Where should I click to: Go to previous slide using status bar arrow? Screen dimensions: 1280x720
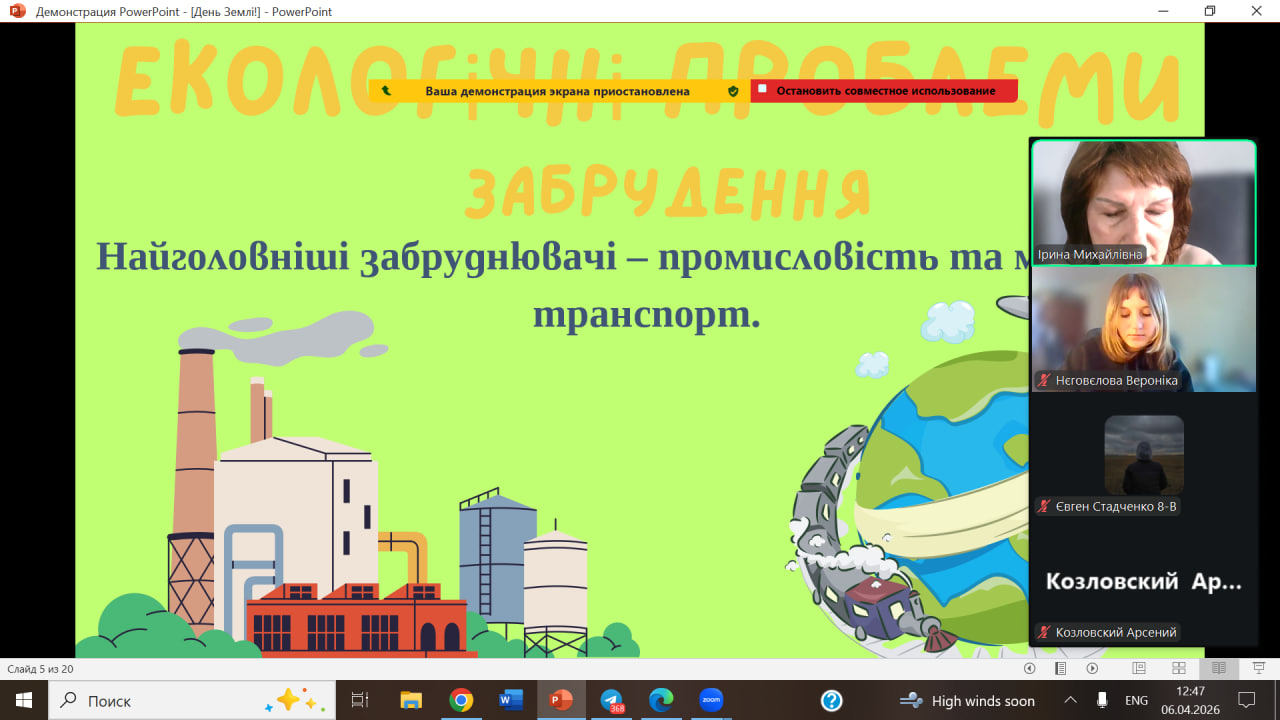point(1029,668)
